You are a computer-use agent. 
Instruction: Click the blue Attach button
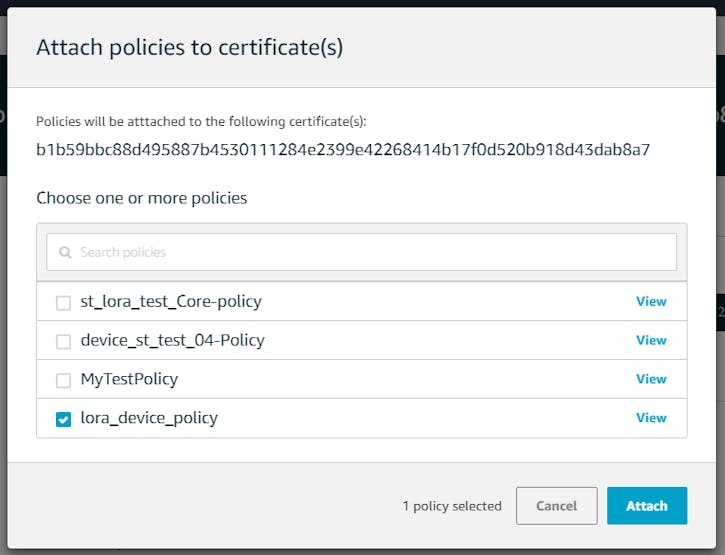click(x=647, y=506)
